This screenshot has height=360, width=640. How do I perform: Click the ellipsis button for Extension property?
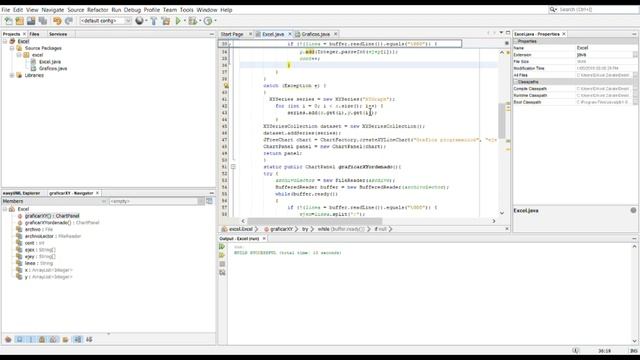click(635, 55)
